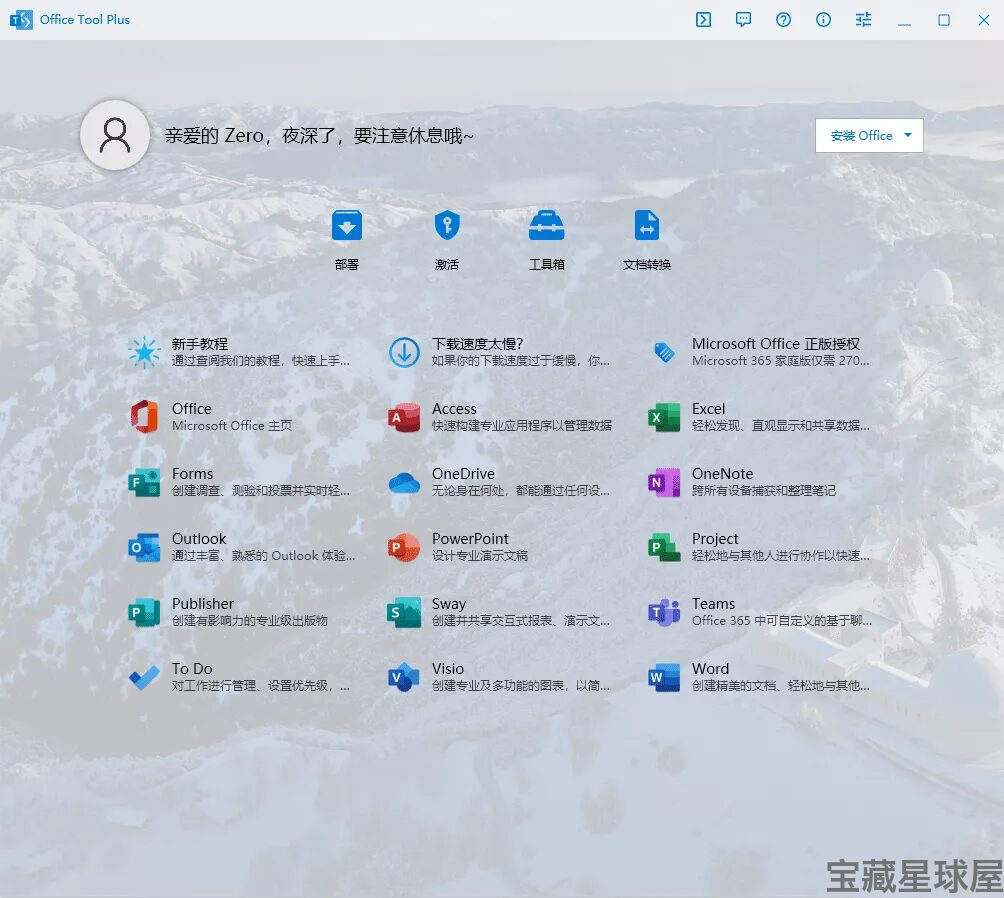Click the 下载速度太慢 download arrow icon
Screen dimensions: 1004x898
coord(405,352)
